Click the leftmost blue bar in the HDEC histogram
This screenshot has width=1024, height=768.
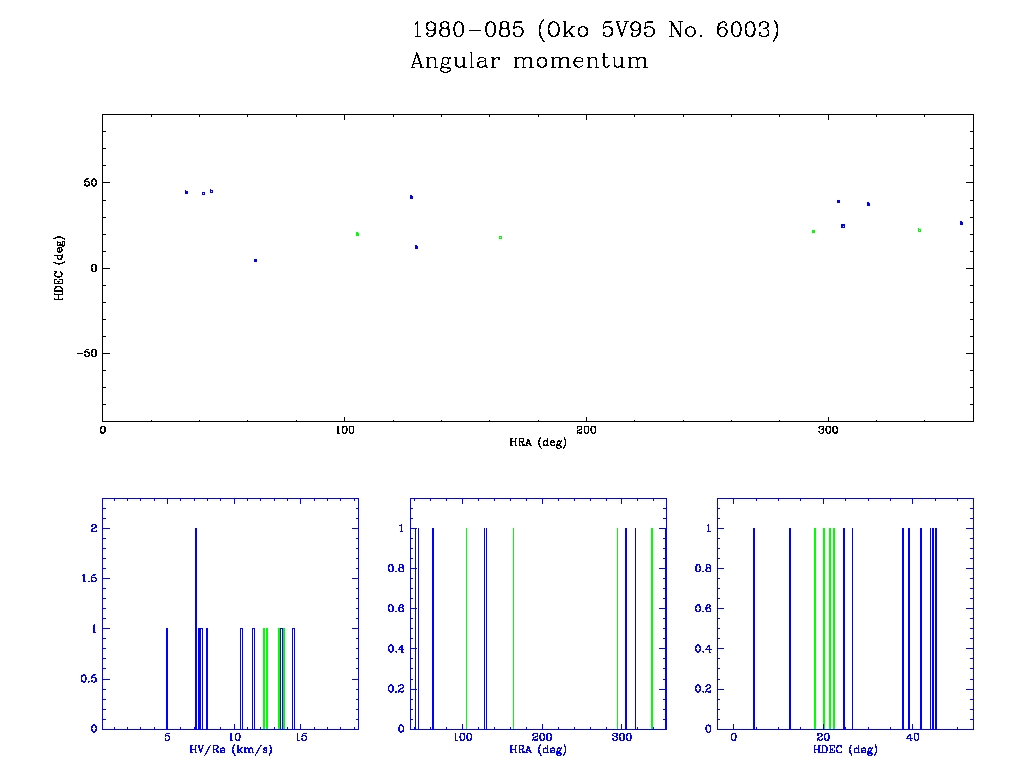(x=753, y=628)
